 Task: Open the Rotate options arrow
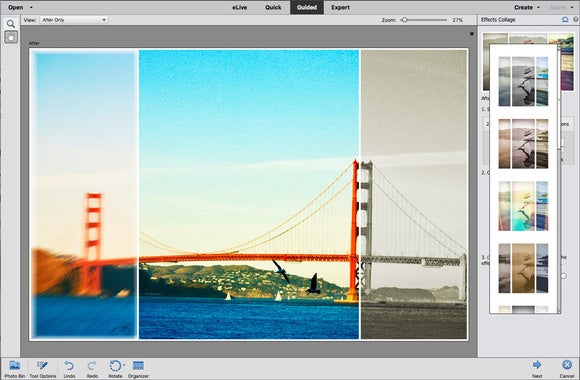[124, 365]
